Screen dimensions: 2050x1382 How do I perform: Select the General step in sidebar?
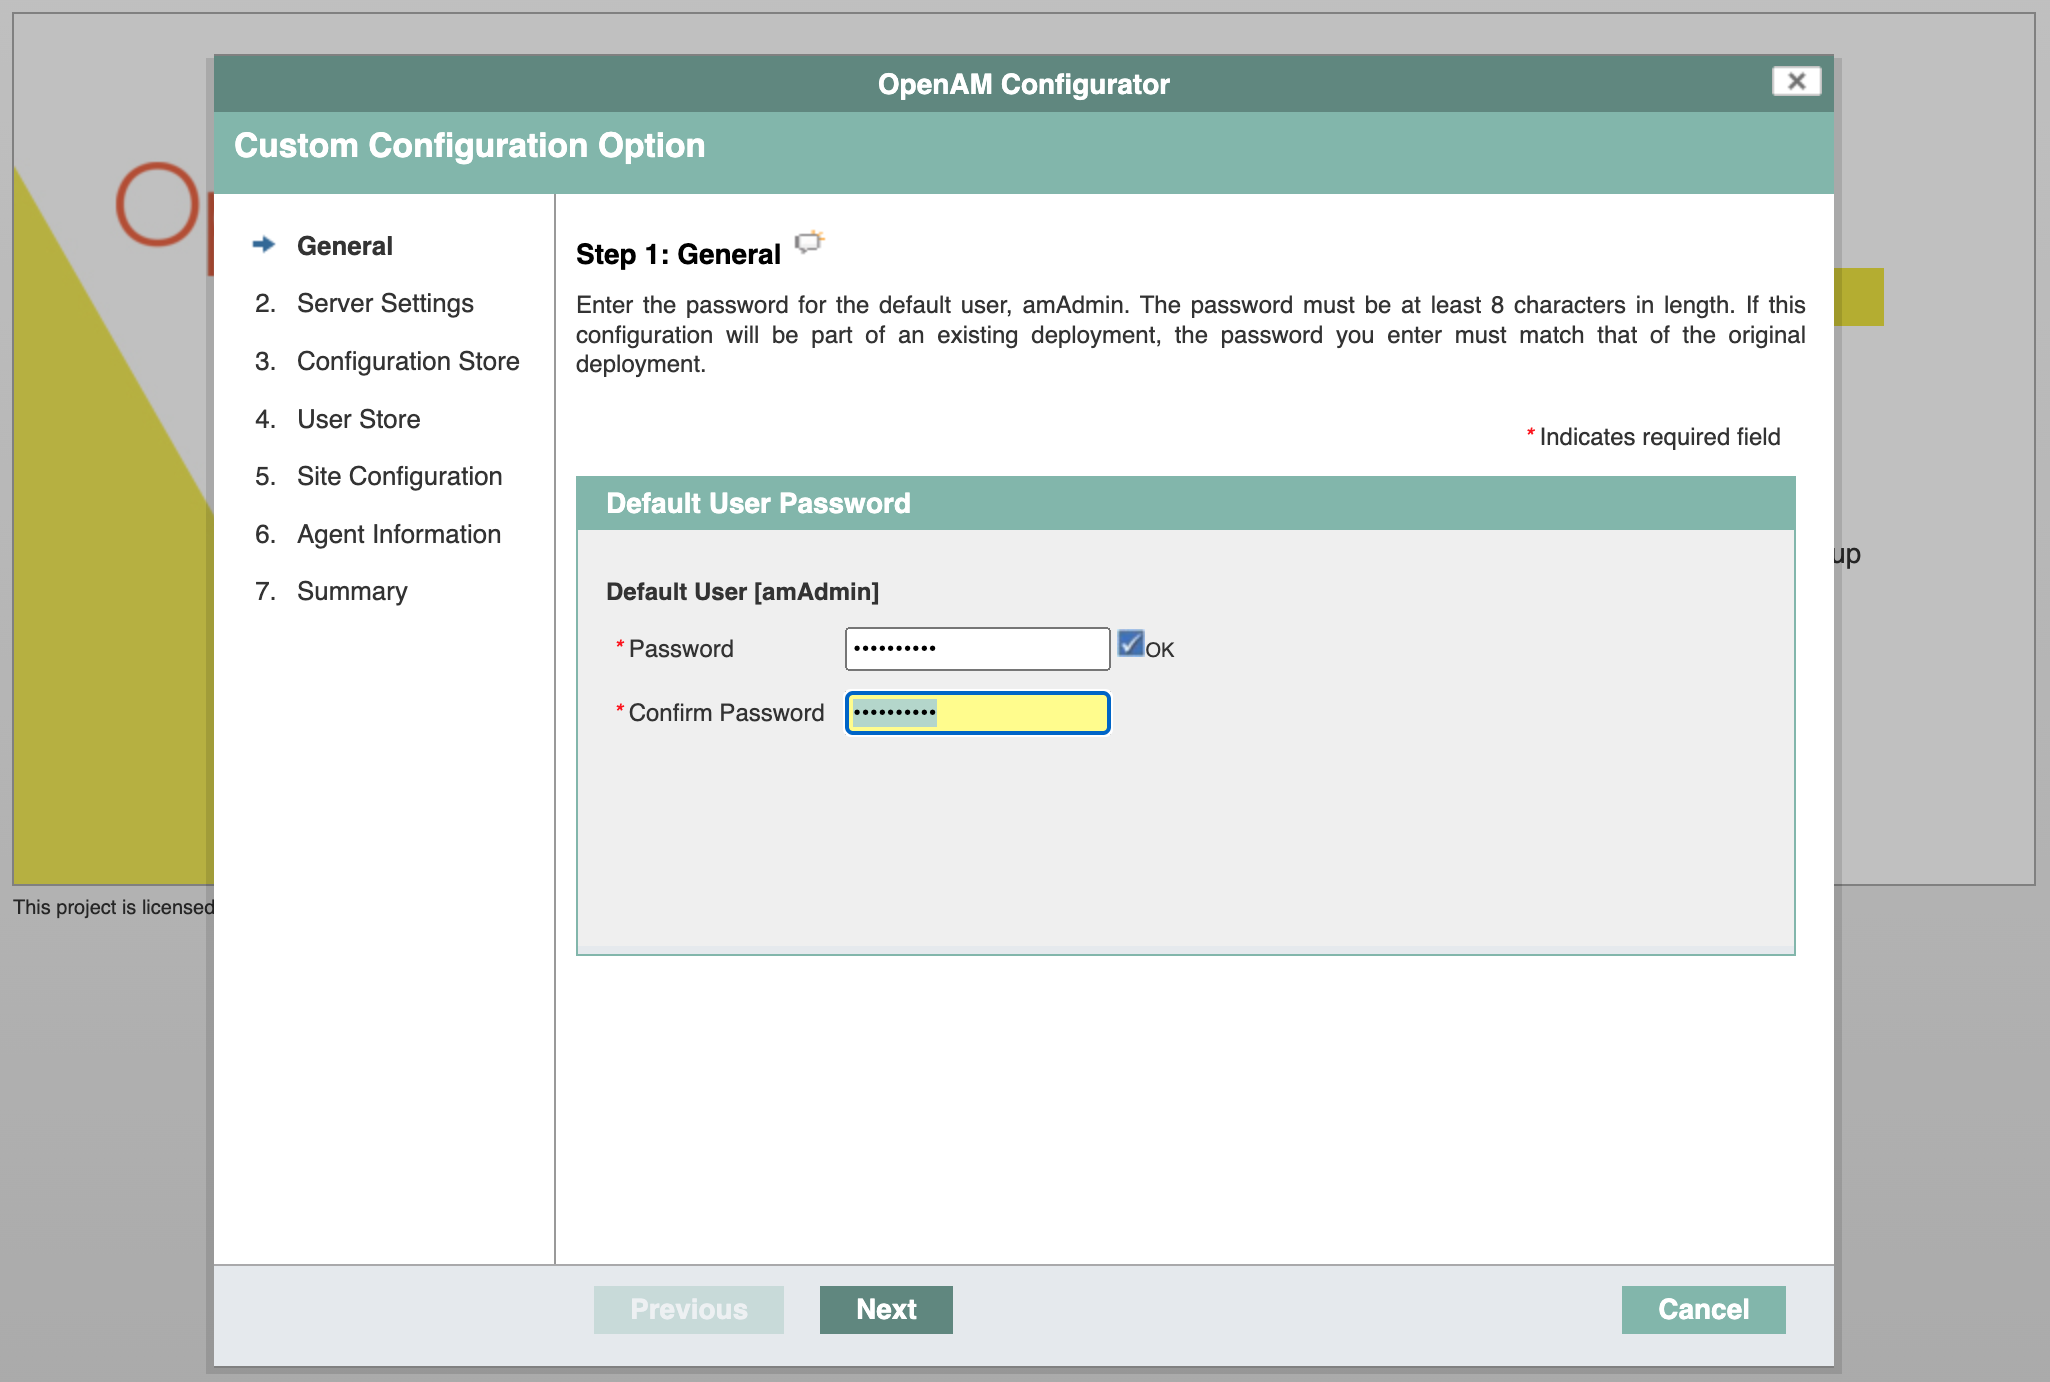(x=346, y=245)
